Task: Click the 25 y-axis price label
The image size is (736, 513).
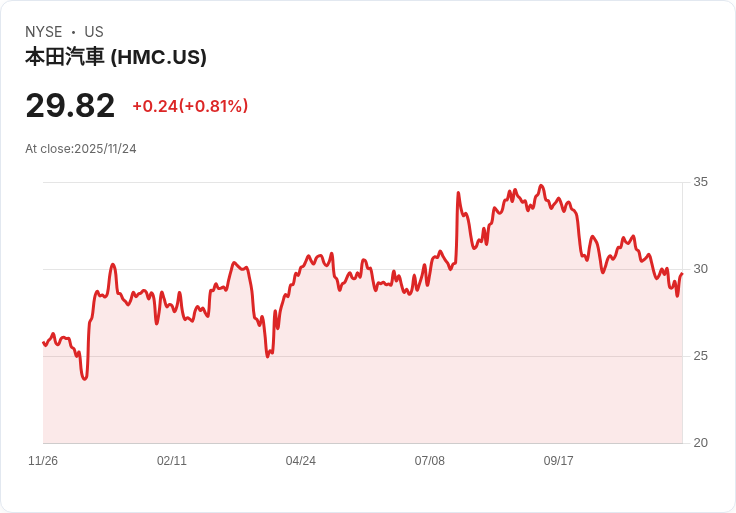Action: coord(701,356)
